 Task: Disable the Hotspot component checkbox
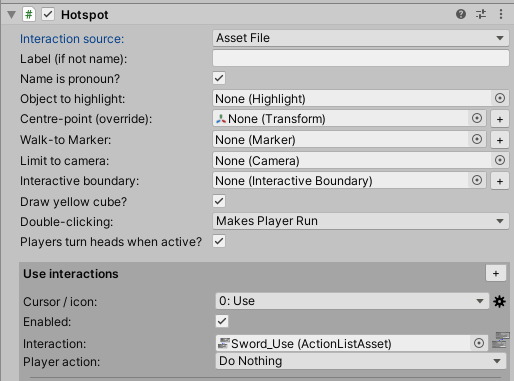point(48,14)
